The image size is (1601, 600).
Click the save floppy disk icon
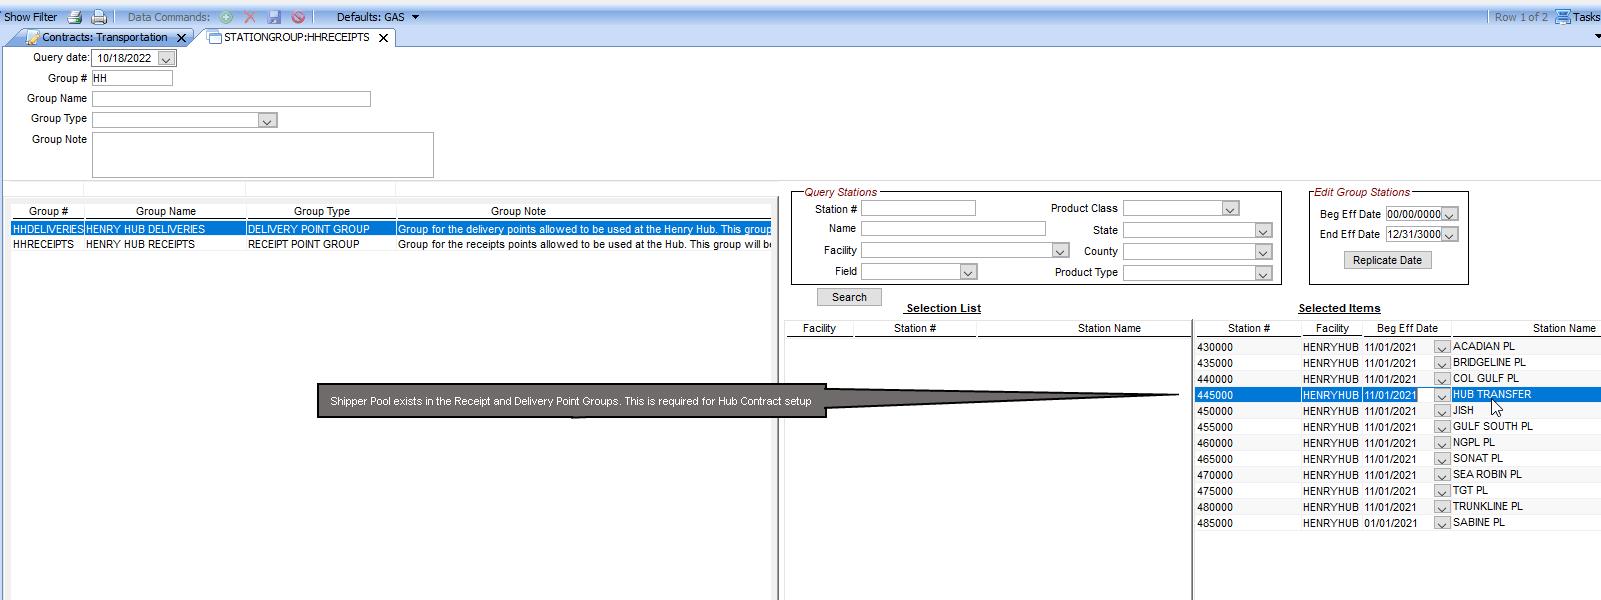tap(274, 17)
